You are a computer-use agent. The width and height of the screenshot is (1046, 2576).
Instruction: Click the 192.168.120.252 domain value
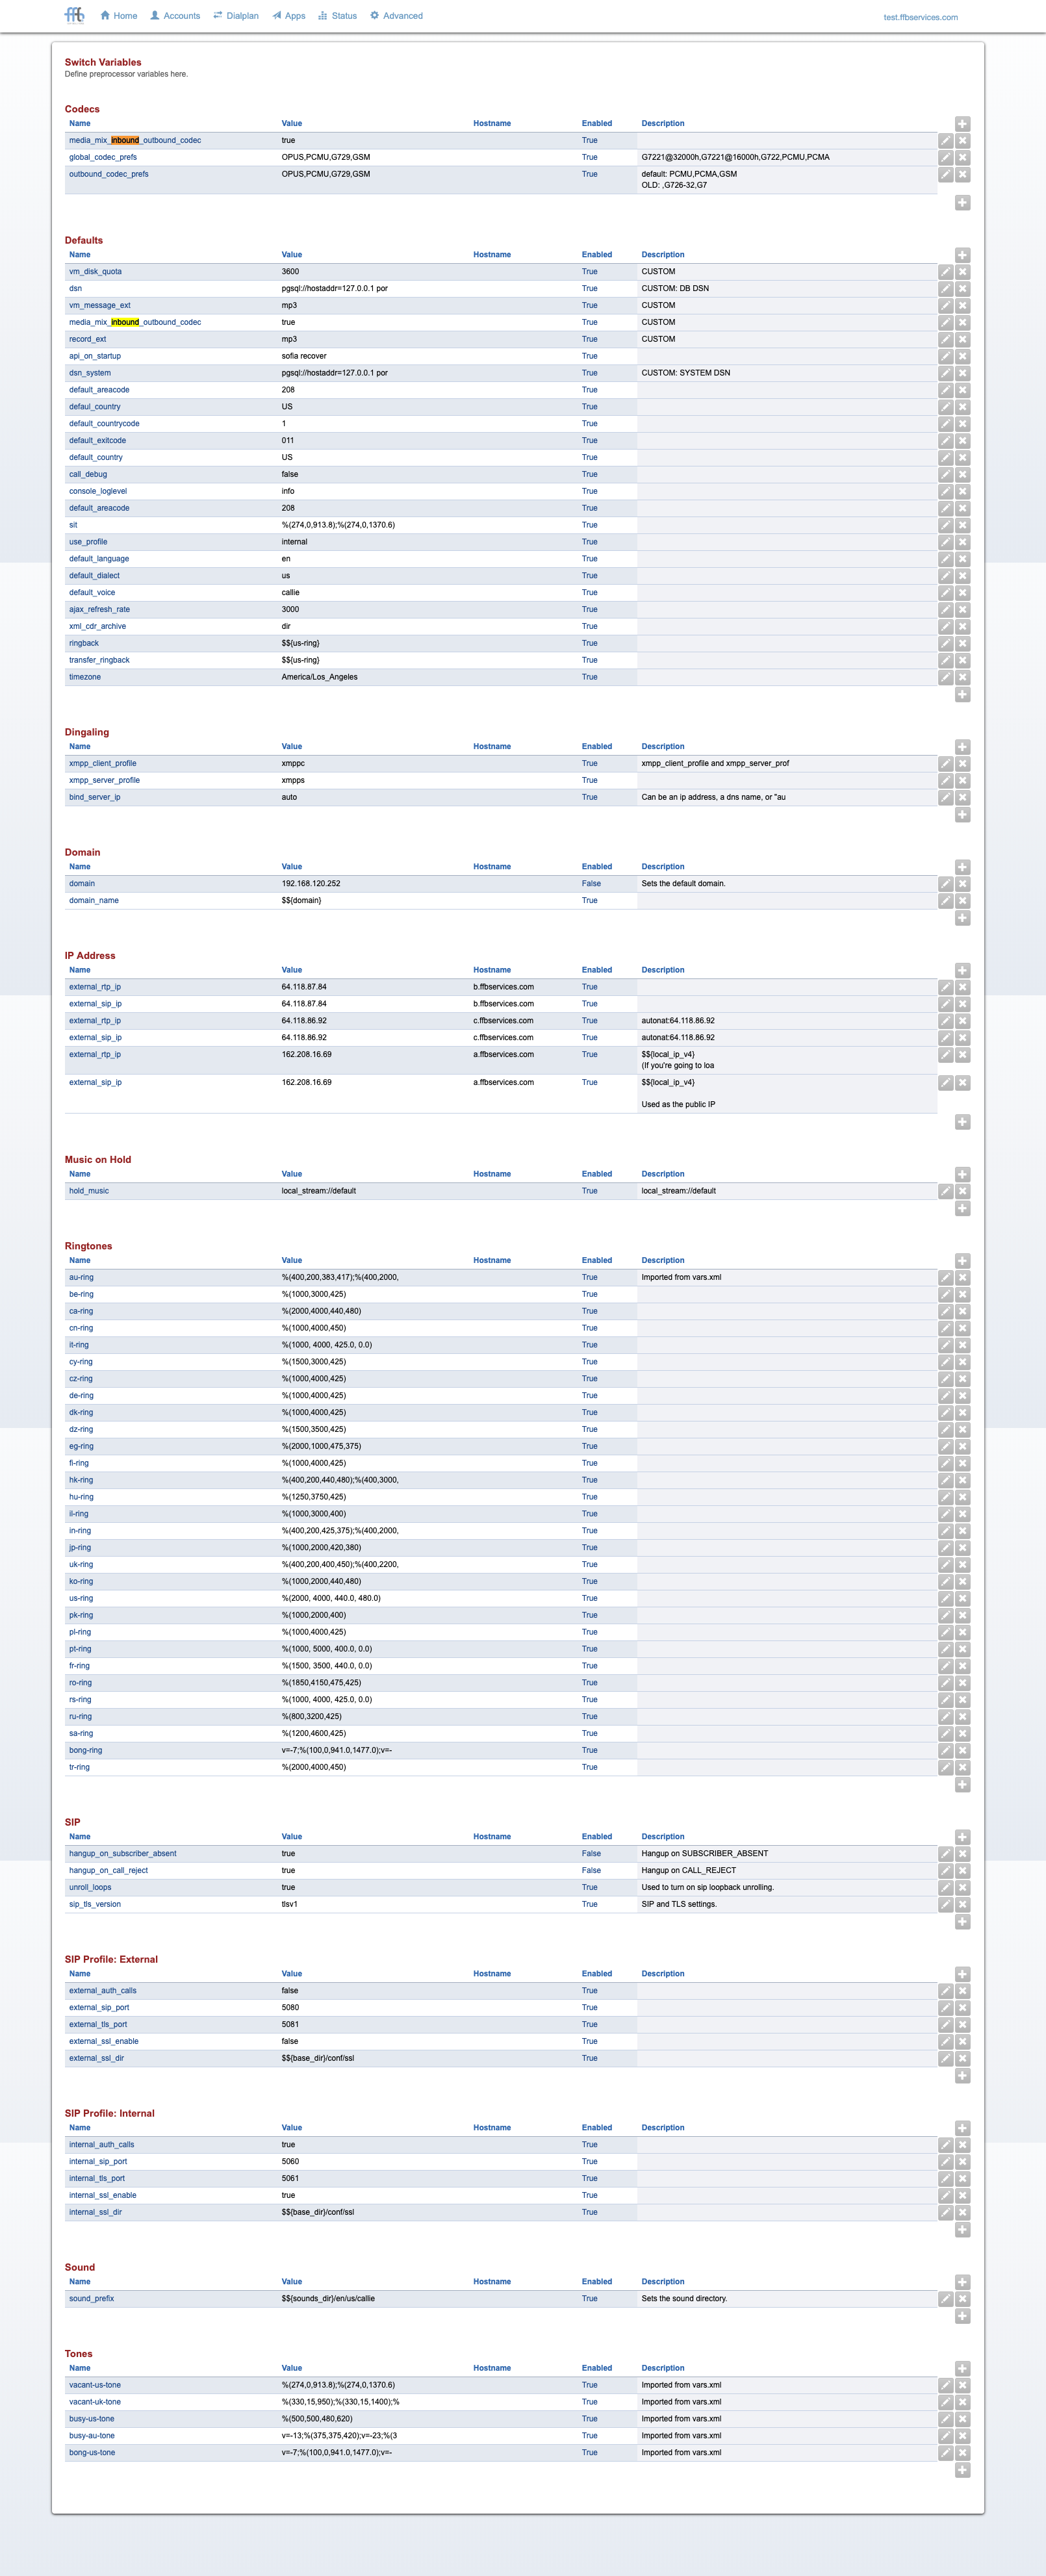(x=311, y=884)
